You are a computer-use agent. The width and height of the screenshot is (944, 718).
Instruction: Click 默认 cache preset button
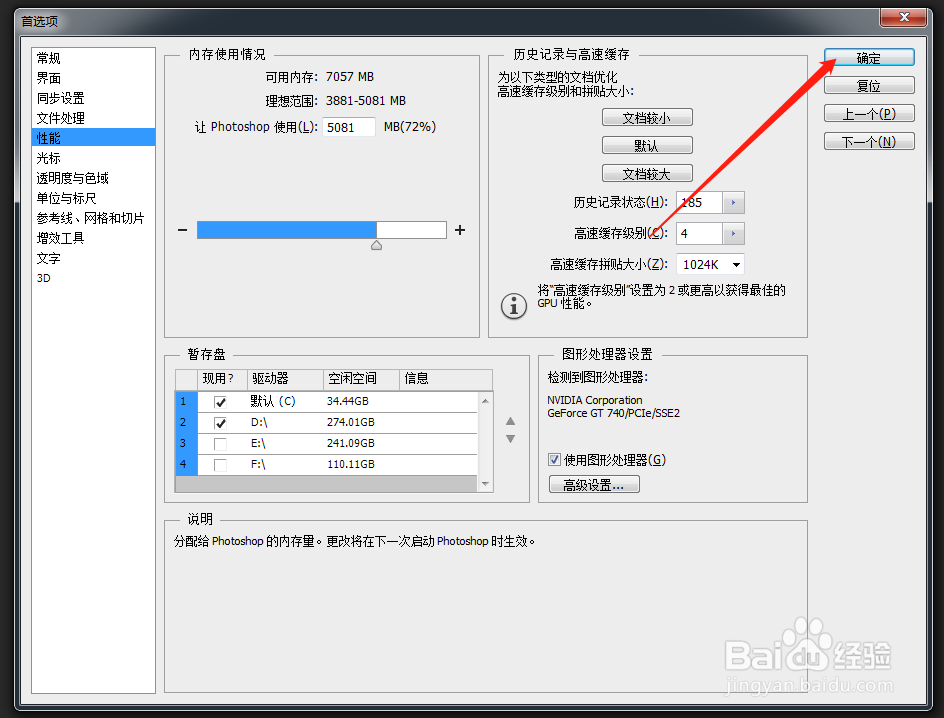[x=647, y=145]
